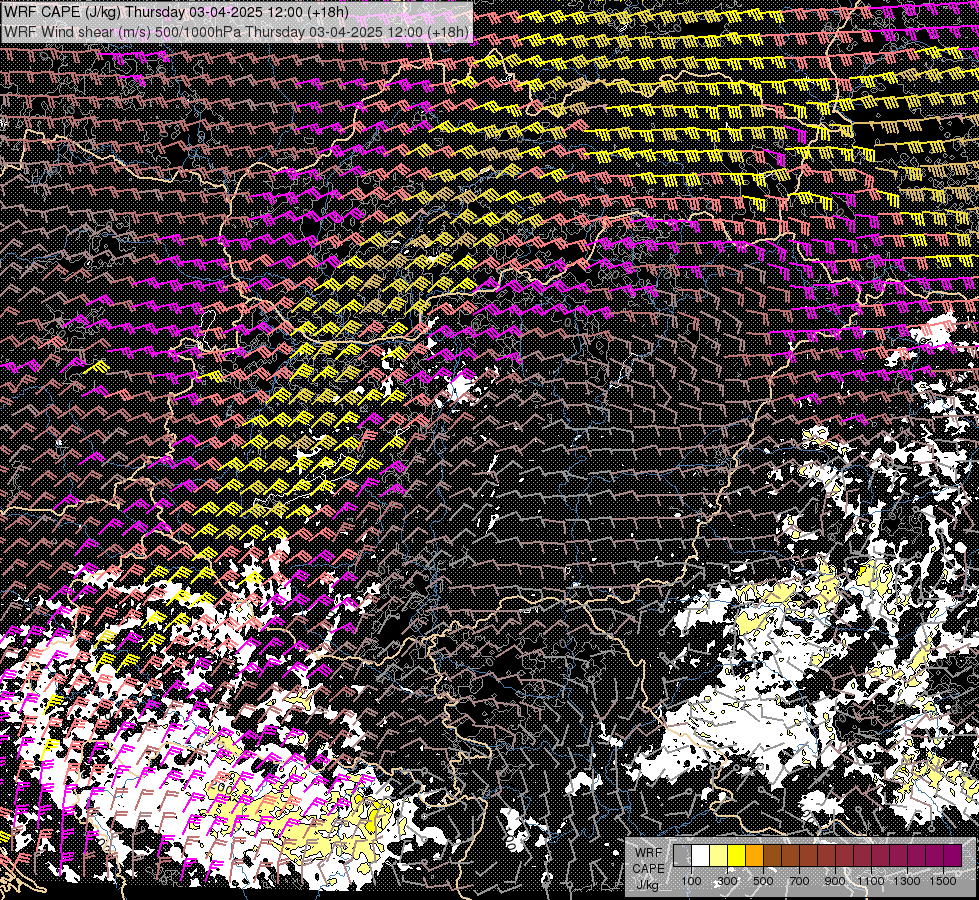Click the WRF CAPE title line at the top
Viewport: 979px width, 900px height.
175,11
